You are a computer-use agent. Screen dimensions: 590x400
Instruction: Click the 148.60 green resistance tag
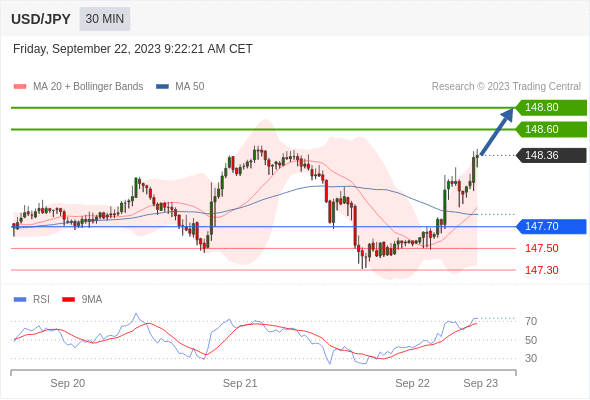tap(551, 129)
